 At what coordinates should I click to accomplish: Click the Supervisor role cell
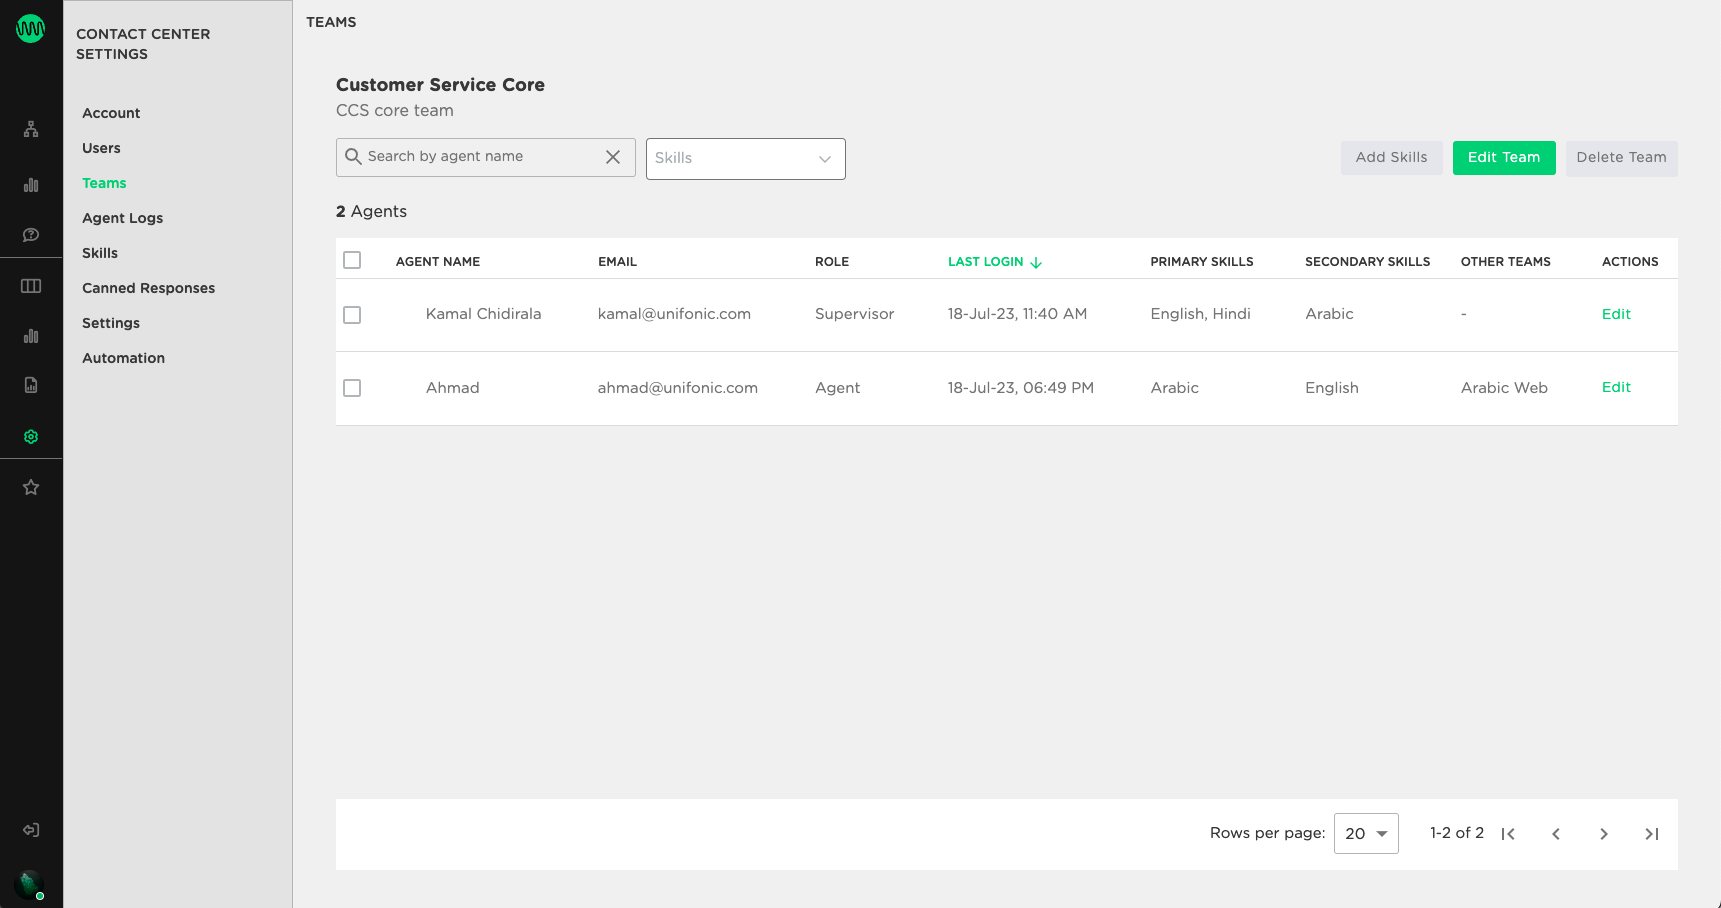click(x=854, y=314)
